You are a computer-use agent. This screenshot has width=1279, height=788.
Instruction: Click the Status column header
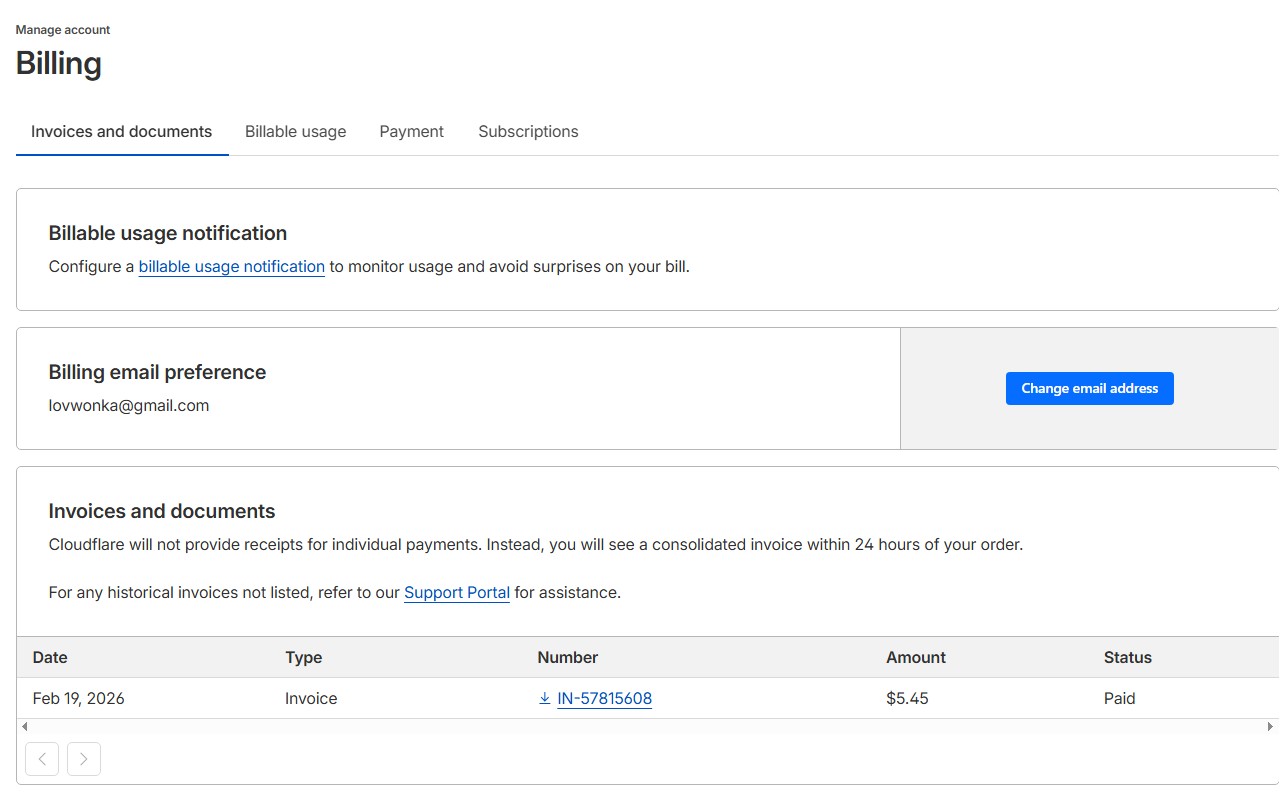coord(1127,658)
